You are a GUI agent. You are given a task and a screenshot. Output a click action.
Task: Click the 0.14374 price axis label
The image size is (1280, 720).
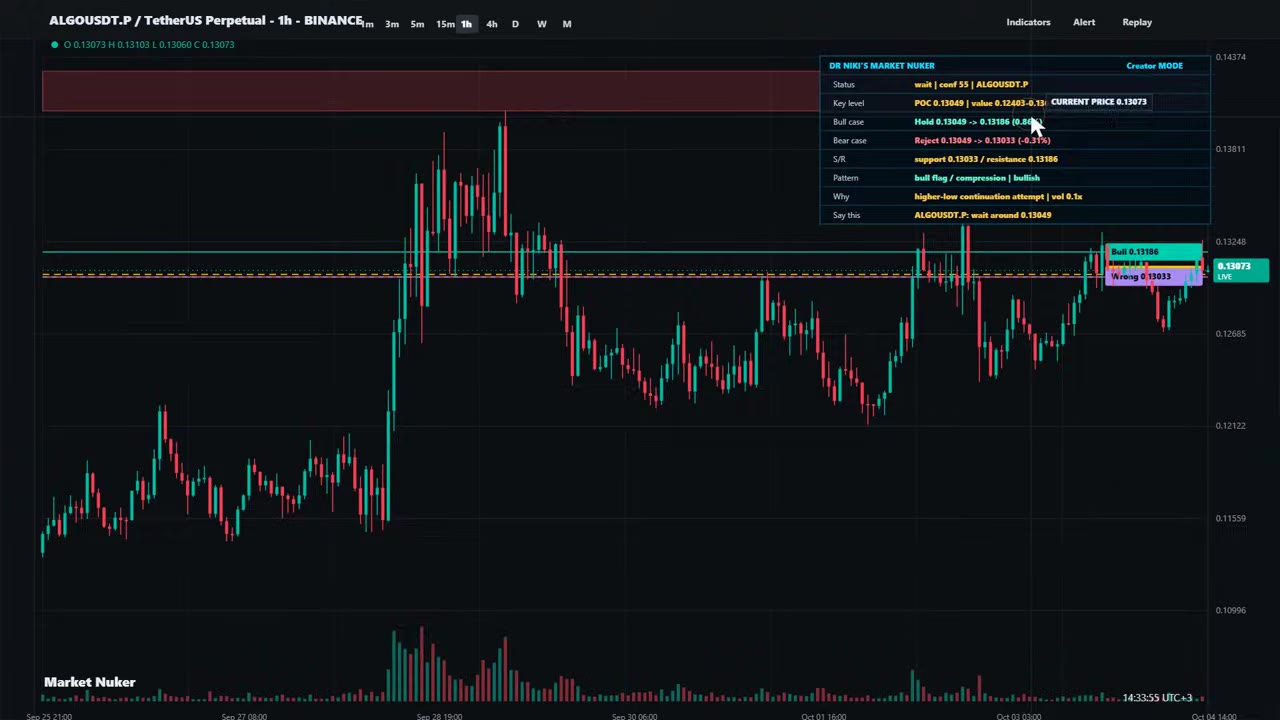[1230, 57]
